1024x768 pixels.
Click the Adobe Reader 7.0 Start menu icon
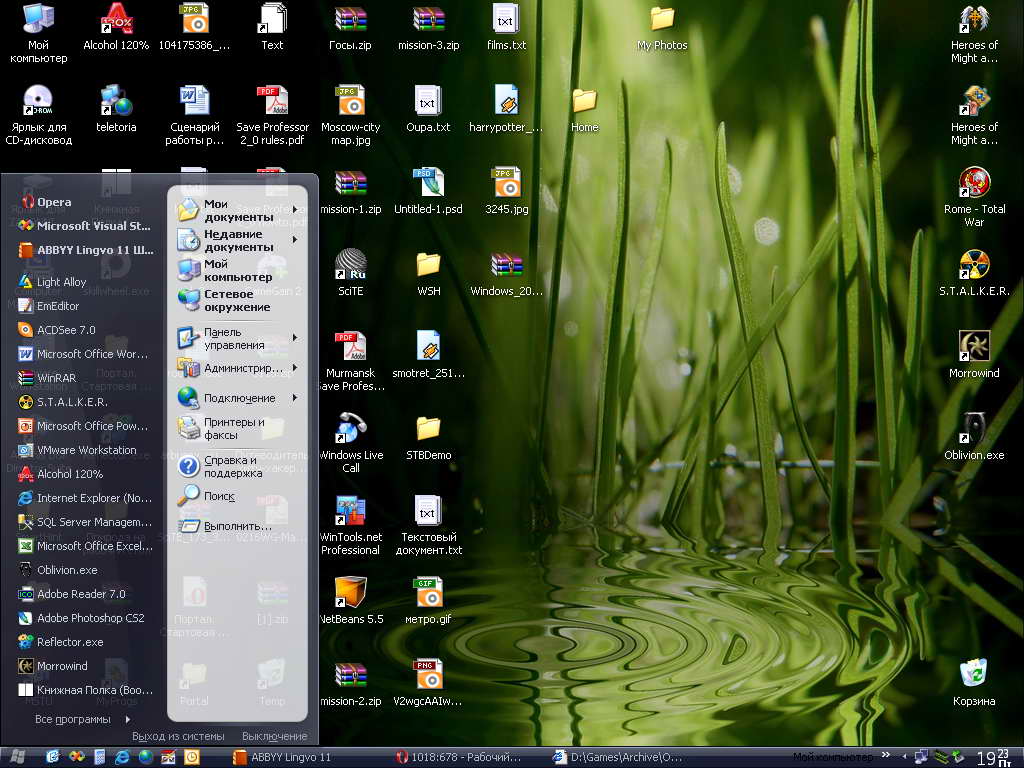coord(25,594)
